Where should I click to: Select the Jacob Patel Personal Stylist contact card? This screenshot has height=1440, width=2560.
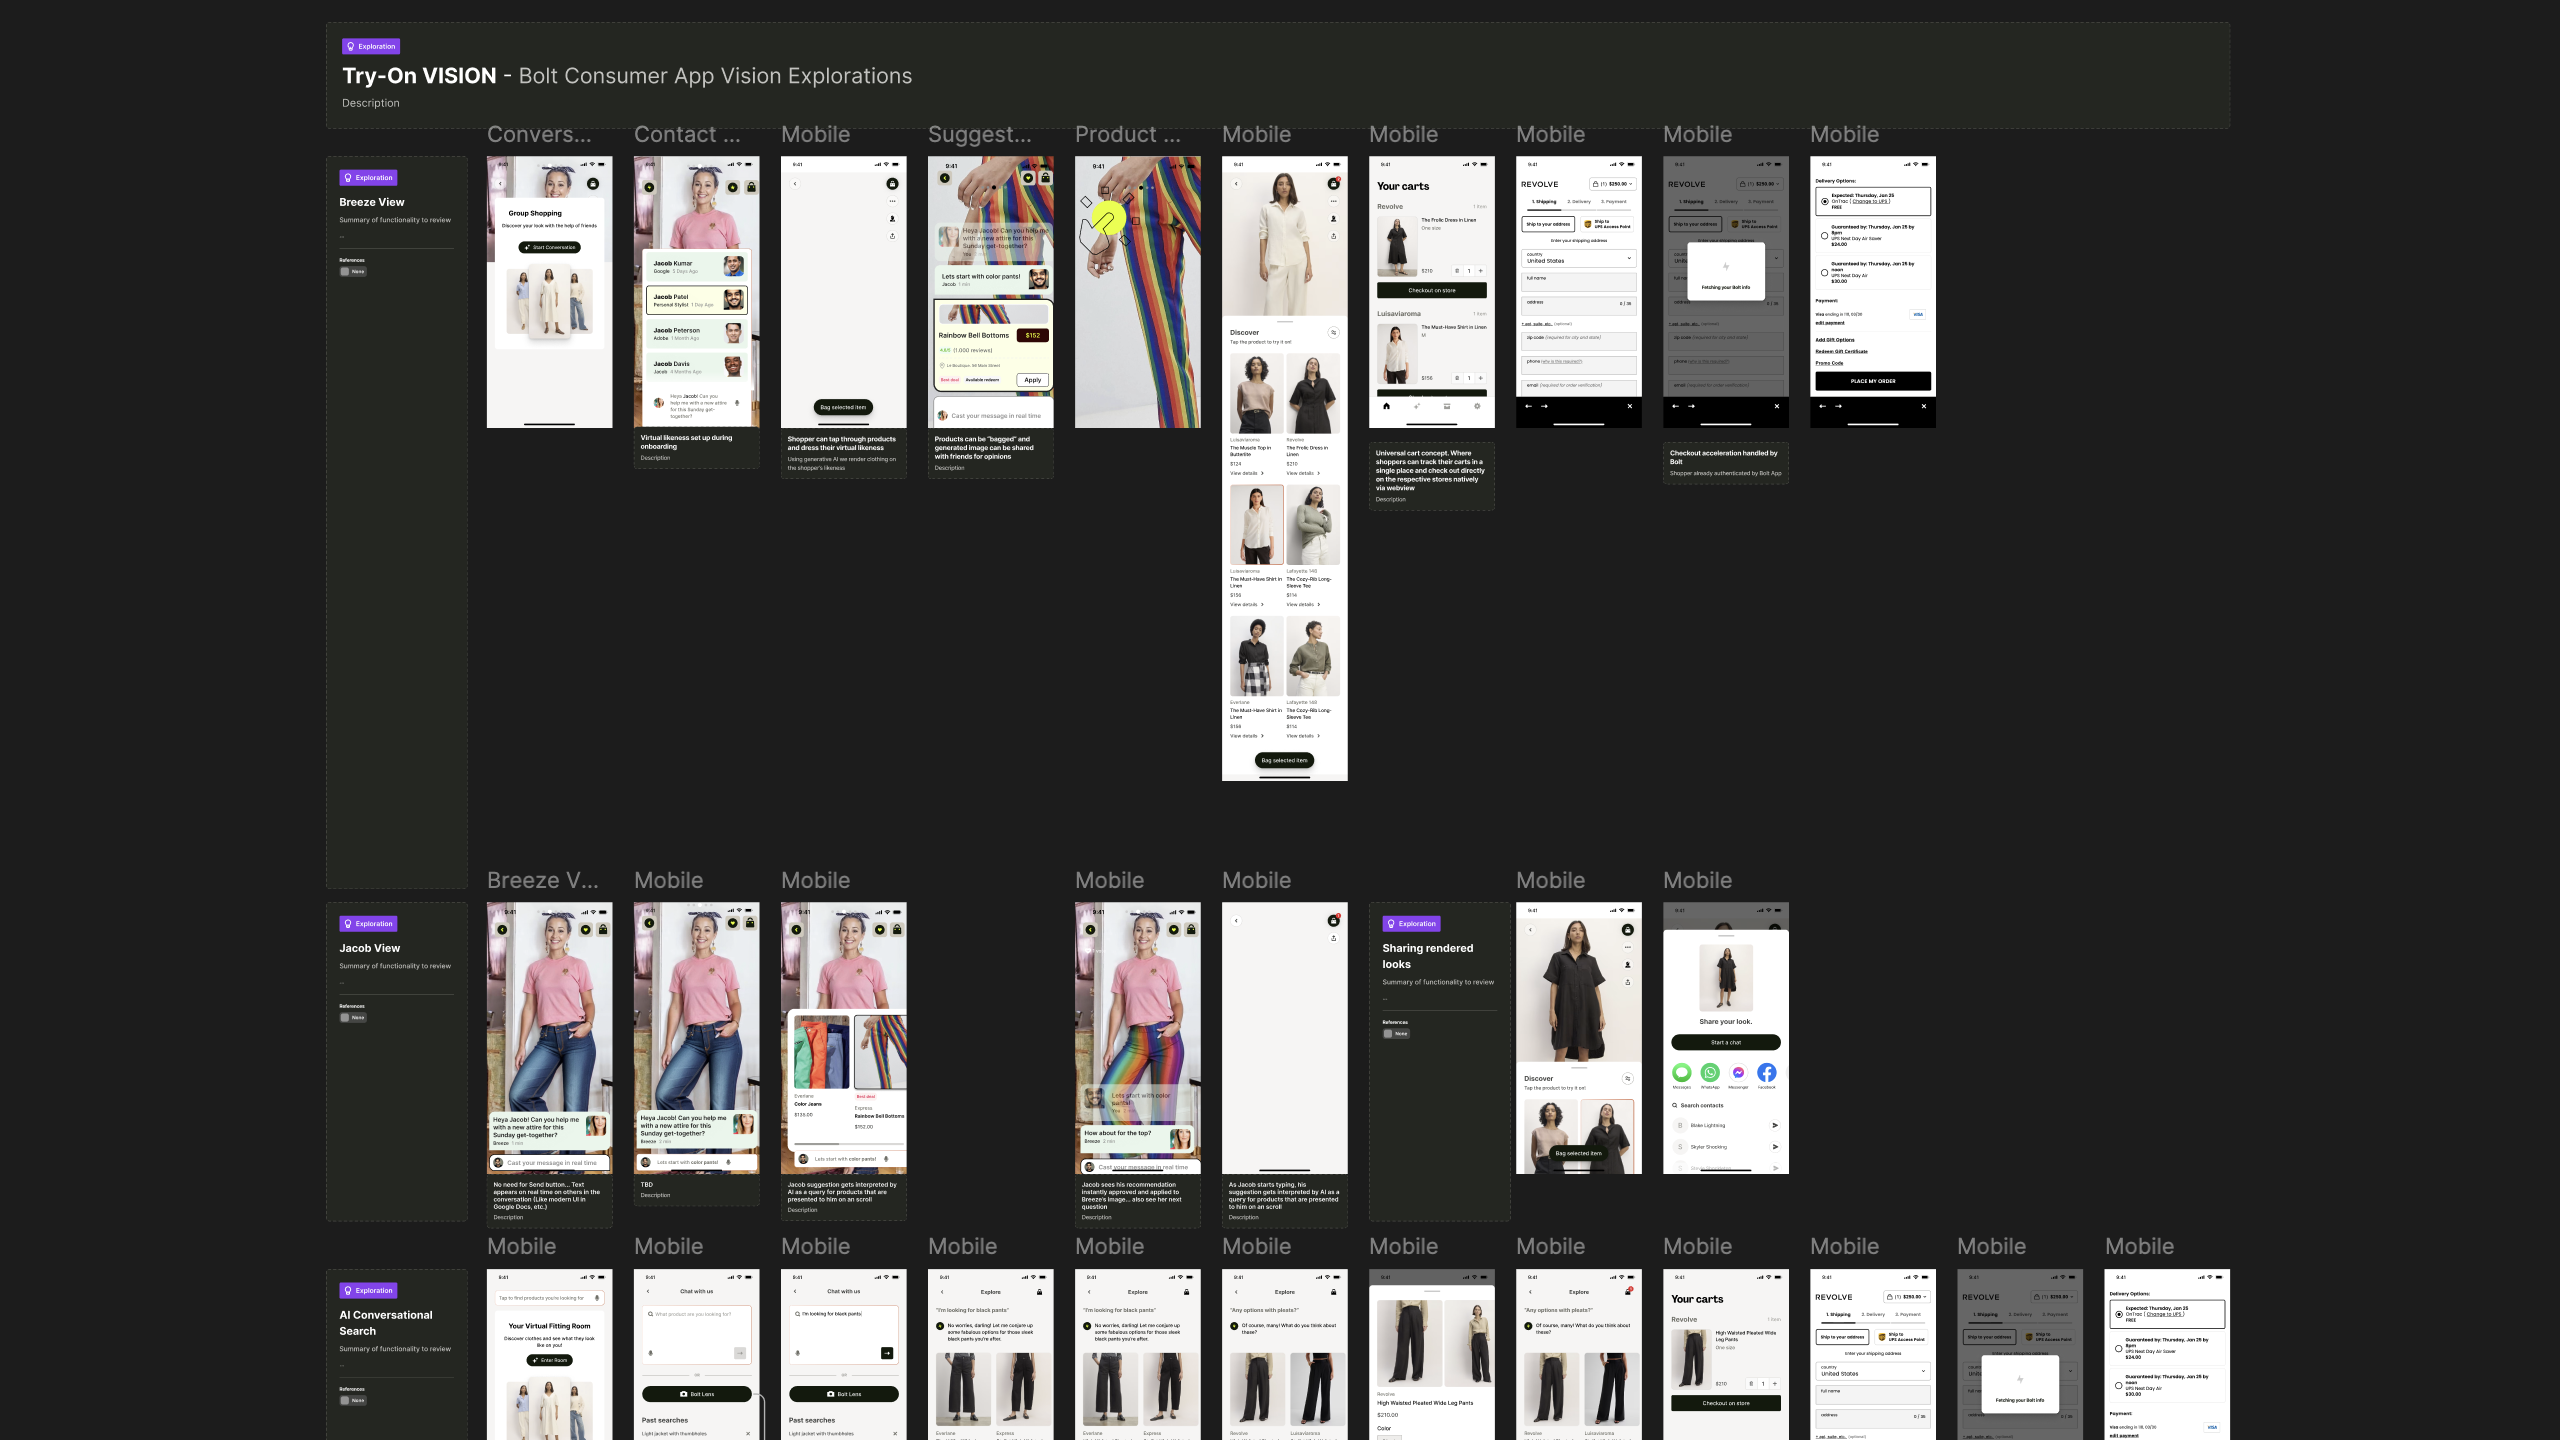tap(697, 300)
